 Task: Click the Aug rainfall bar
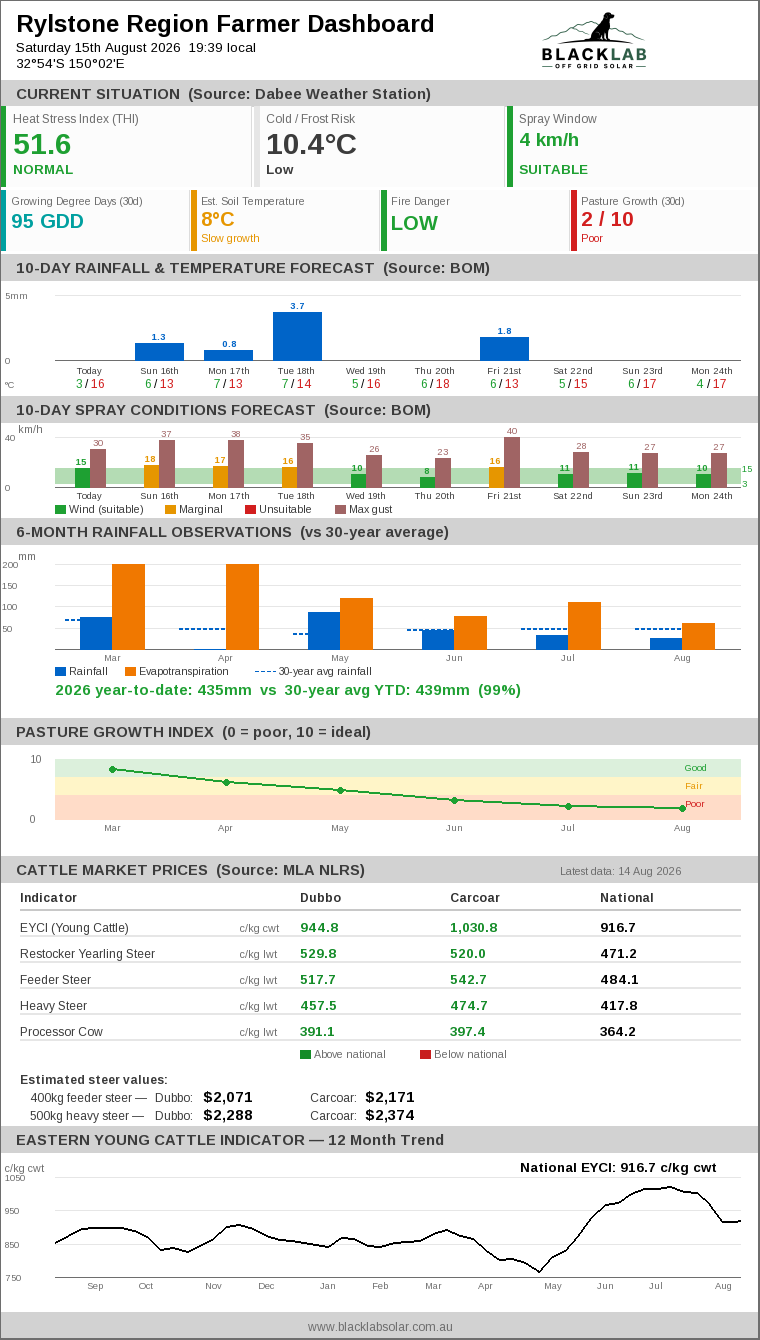[x=666, y=644]
